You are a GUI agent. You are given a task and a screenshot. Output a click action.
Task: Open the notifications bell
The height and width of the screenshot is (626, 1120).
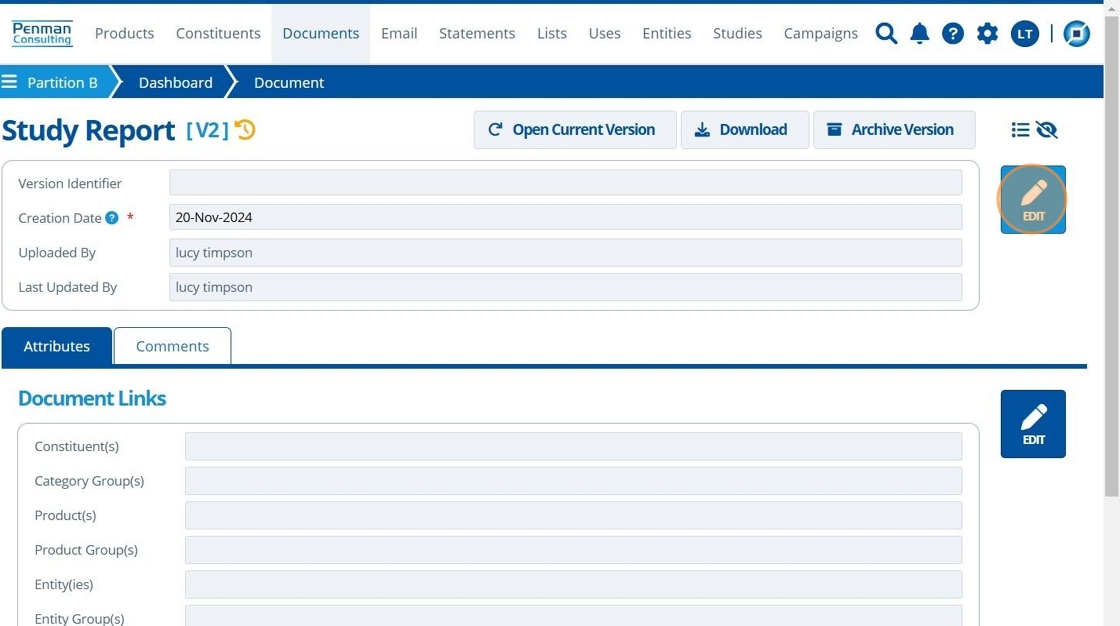click(x=919, y=34)
